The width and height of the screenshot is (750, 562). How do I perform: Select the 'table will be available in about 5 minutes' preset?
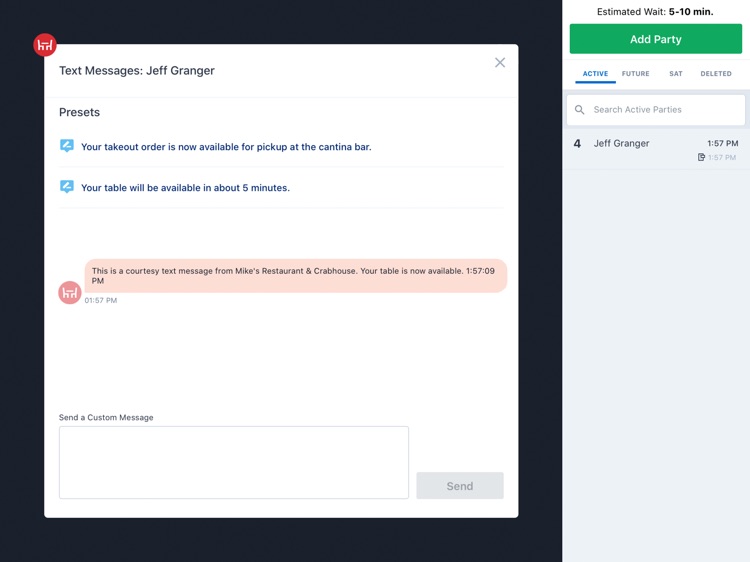pos(185,188)
